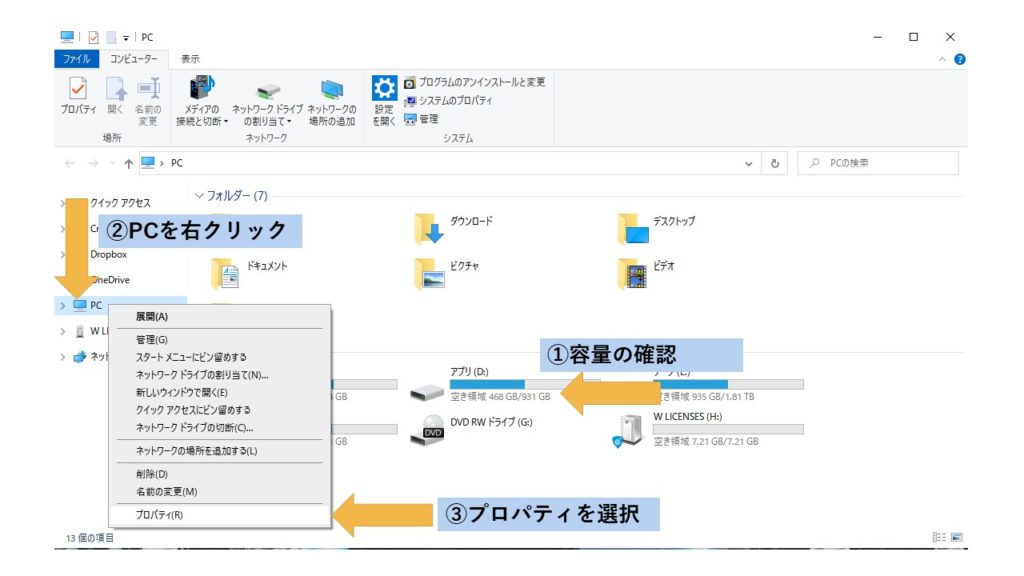Viewport: 1024px width, 576px height.
Task: Click the ネットワークドライブの割り当て icon
Action: [x=268, y=92]
